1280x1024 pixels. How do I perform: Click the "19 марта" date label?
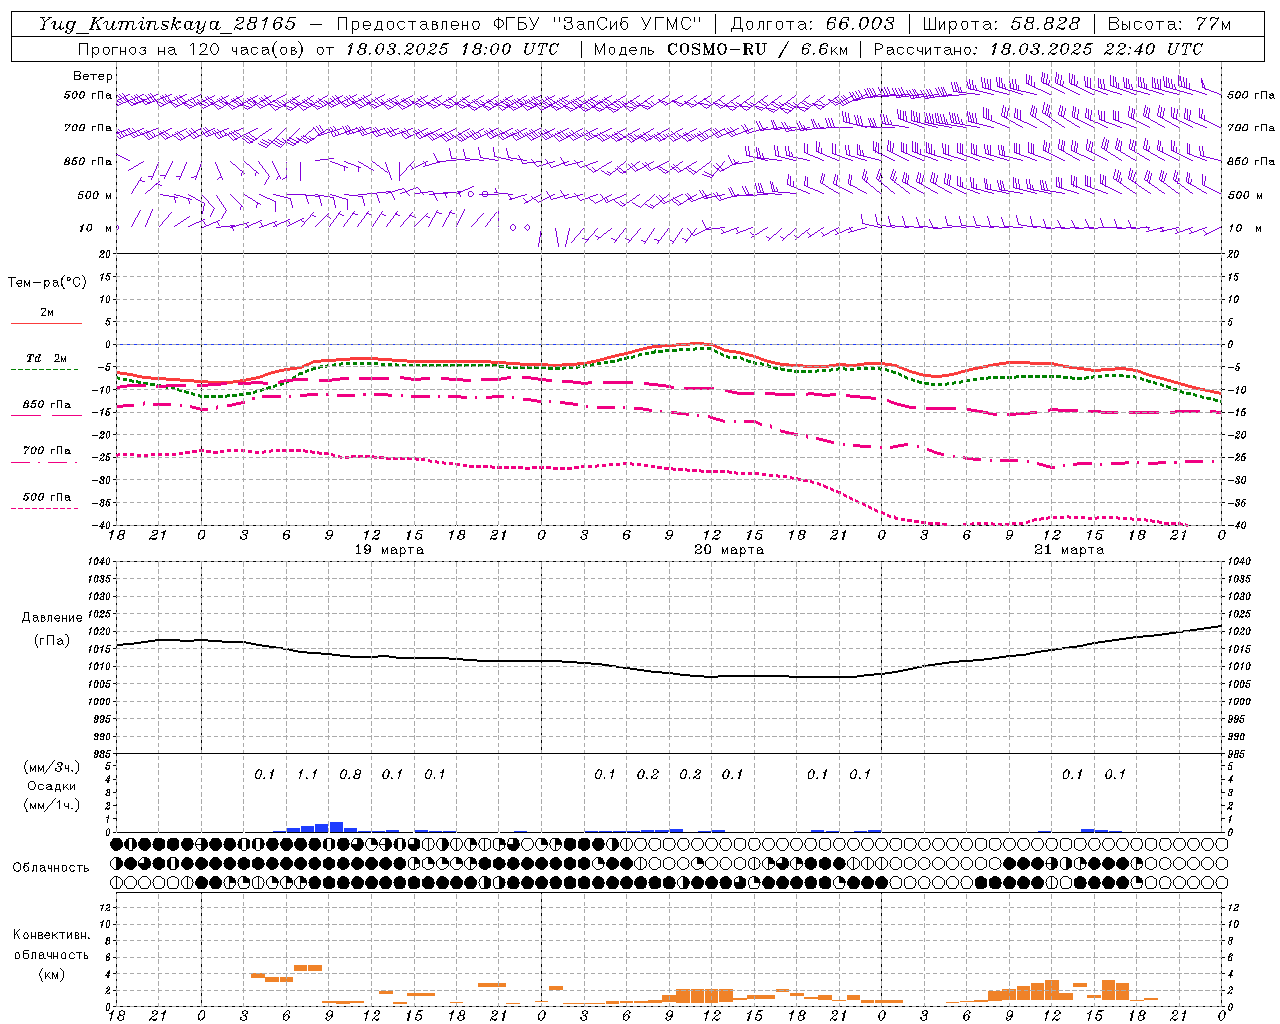pyautogui.click(x=390, y=550)
